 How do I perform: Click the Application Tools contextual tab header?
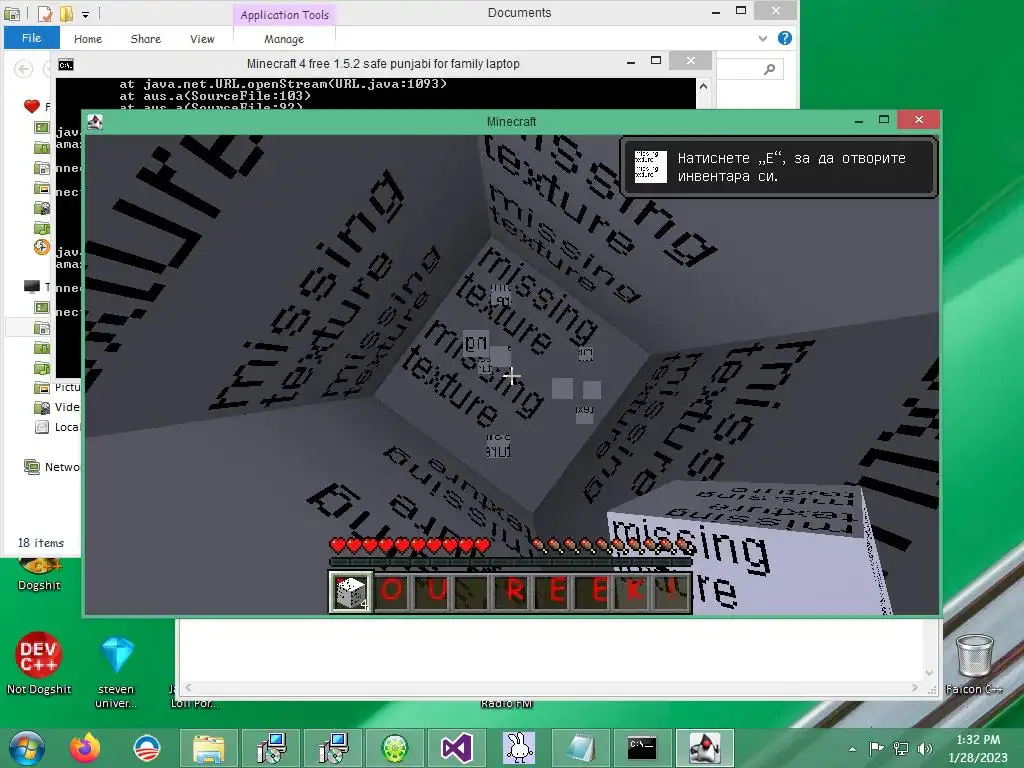[285, 14]
